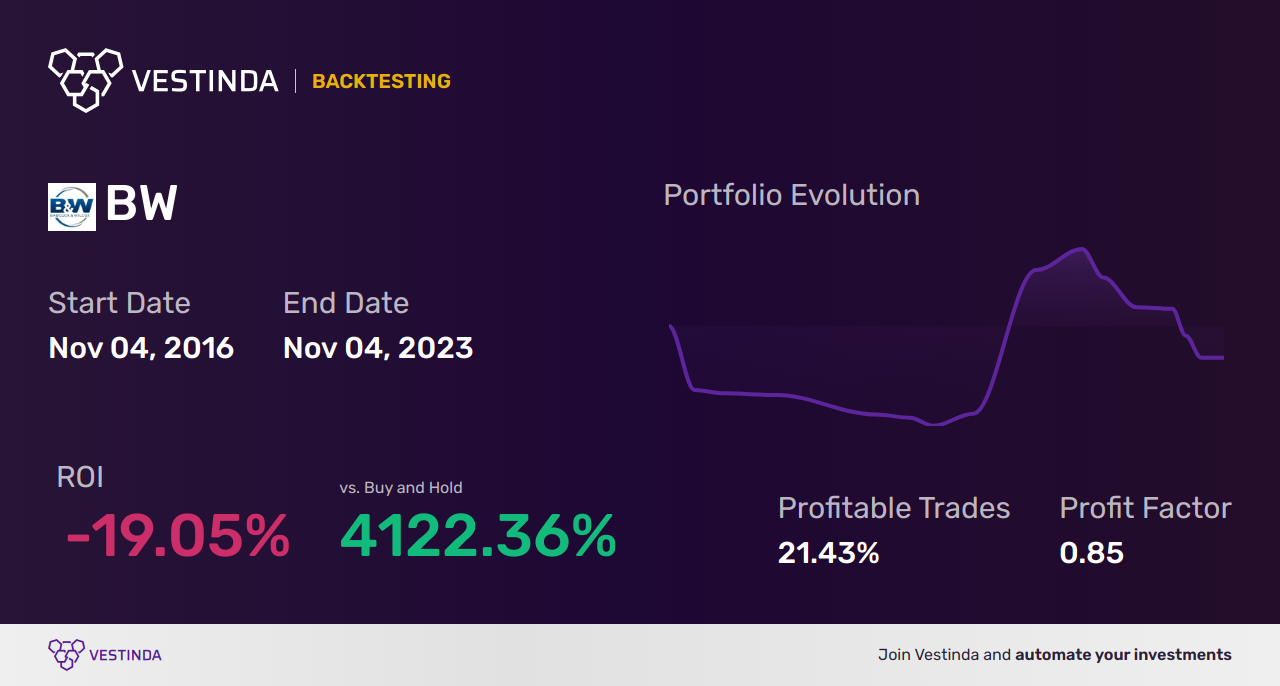Screen dimensions: 1280x686
Task: Click the BW ticker title
Action: pos(141,205)
